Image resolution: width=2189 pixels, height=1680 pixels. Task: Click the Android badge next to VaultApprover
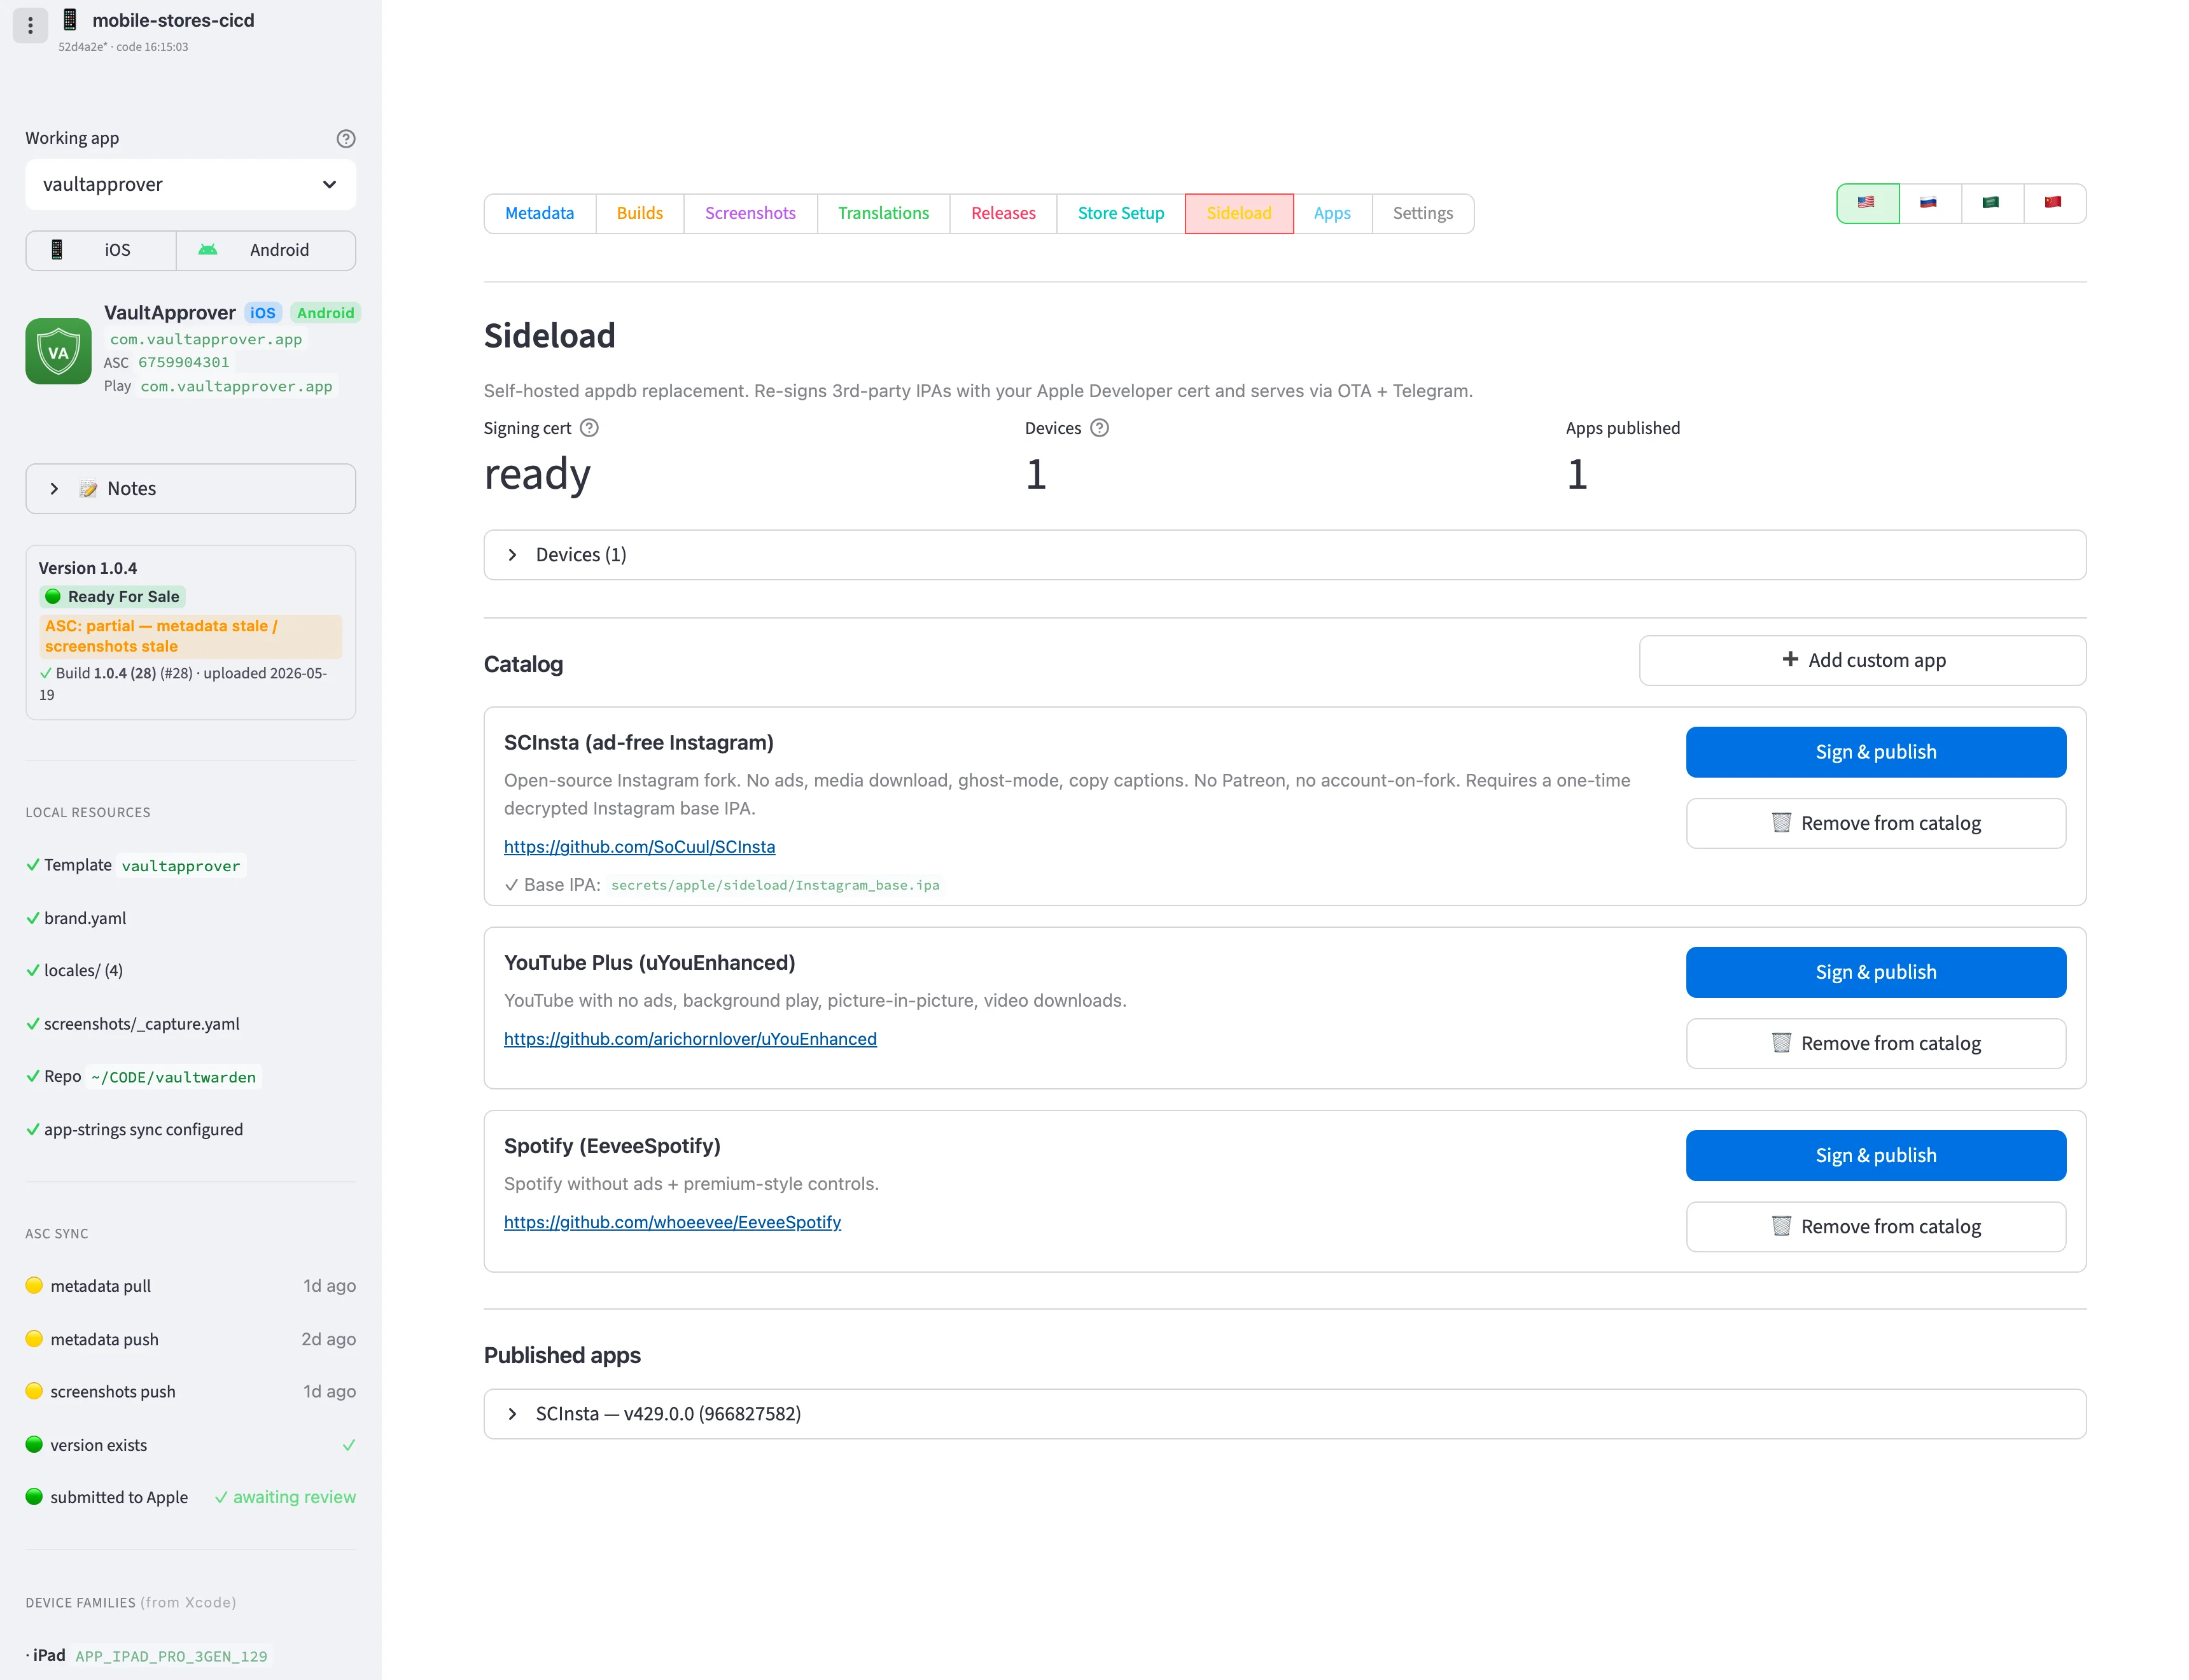(325, 313)
